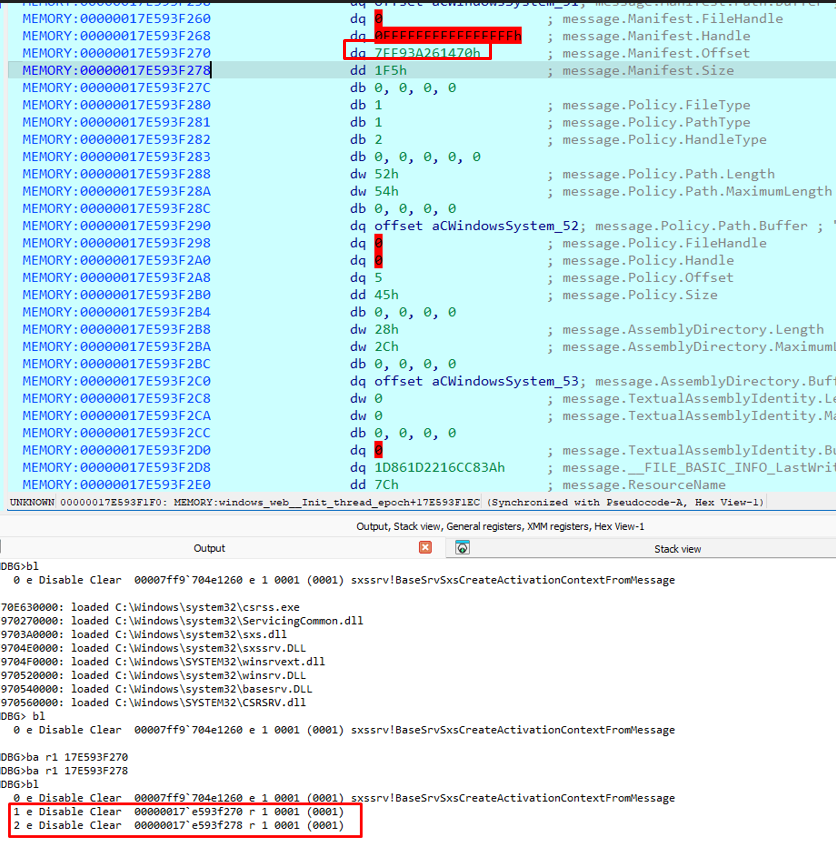Click breakpoint 2 entry at e593f278
836x843 pixels.
(178, 825)
